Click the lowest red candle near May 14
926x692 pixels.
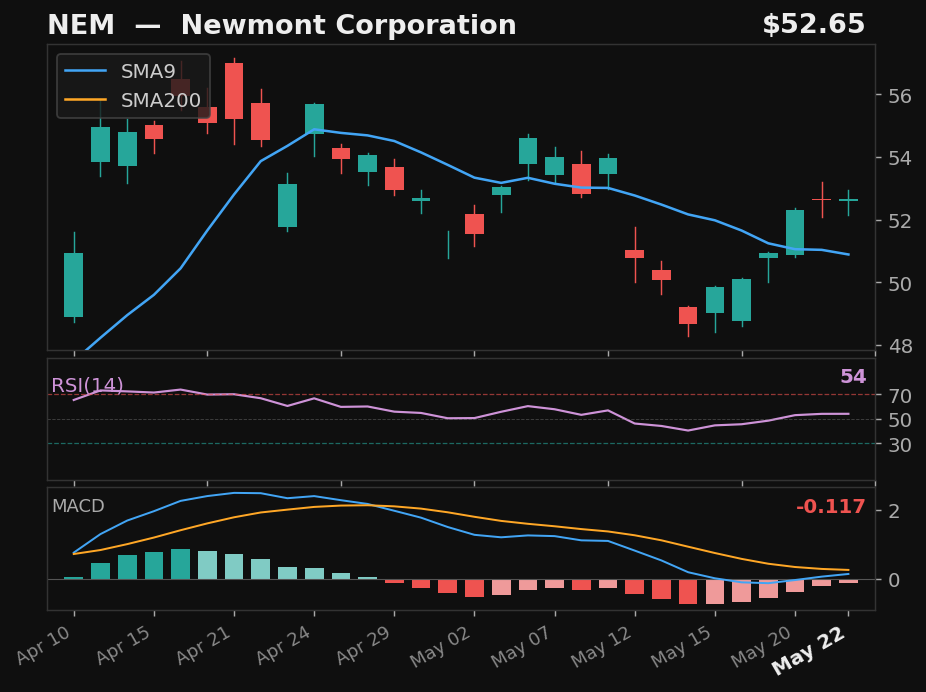688,315
